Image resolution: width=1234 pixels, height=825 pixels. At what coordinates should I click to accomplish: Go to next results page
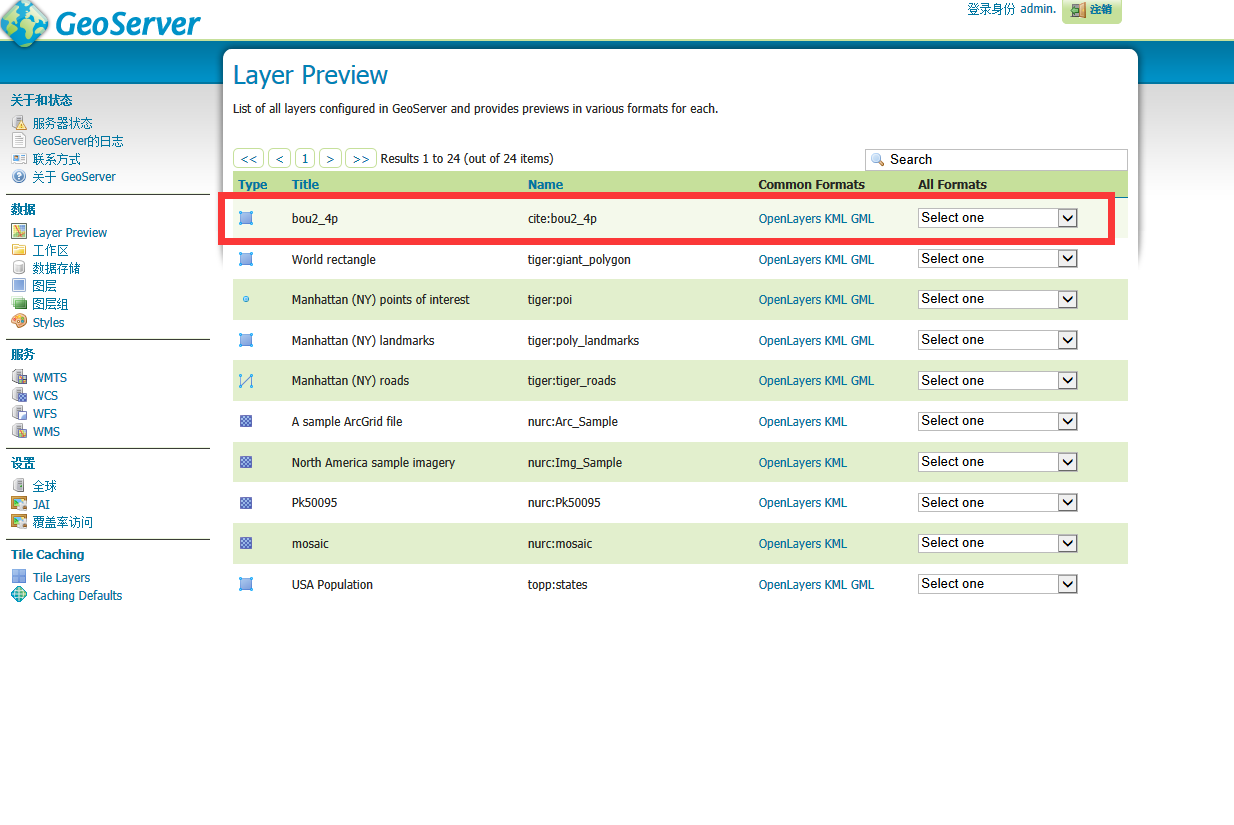point(330,158)
